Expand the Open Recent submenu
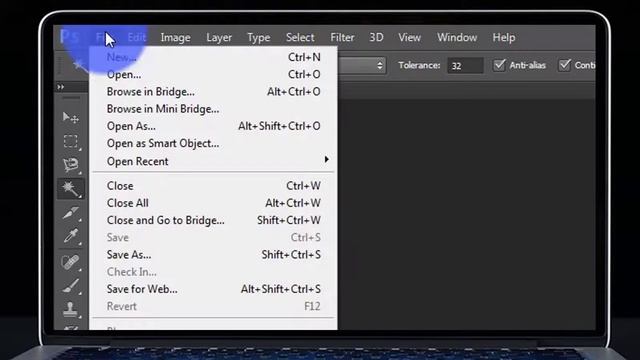This screenshot has height=360, width=640. point(213,161)
